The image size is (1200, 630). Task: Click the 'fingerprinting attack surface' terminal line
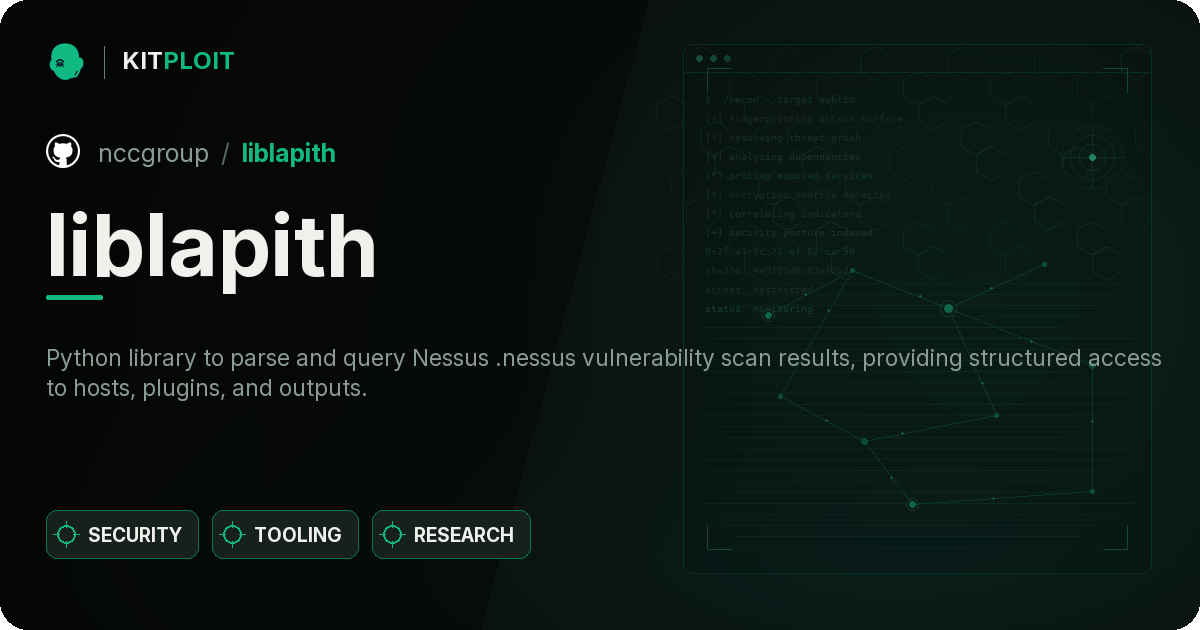tap(804, 119)
